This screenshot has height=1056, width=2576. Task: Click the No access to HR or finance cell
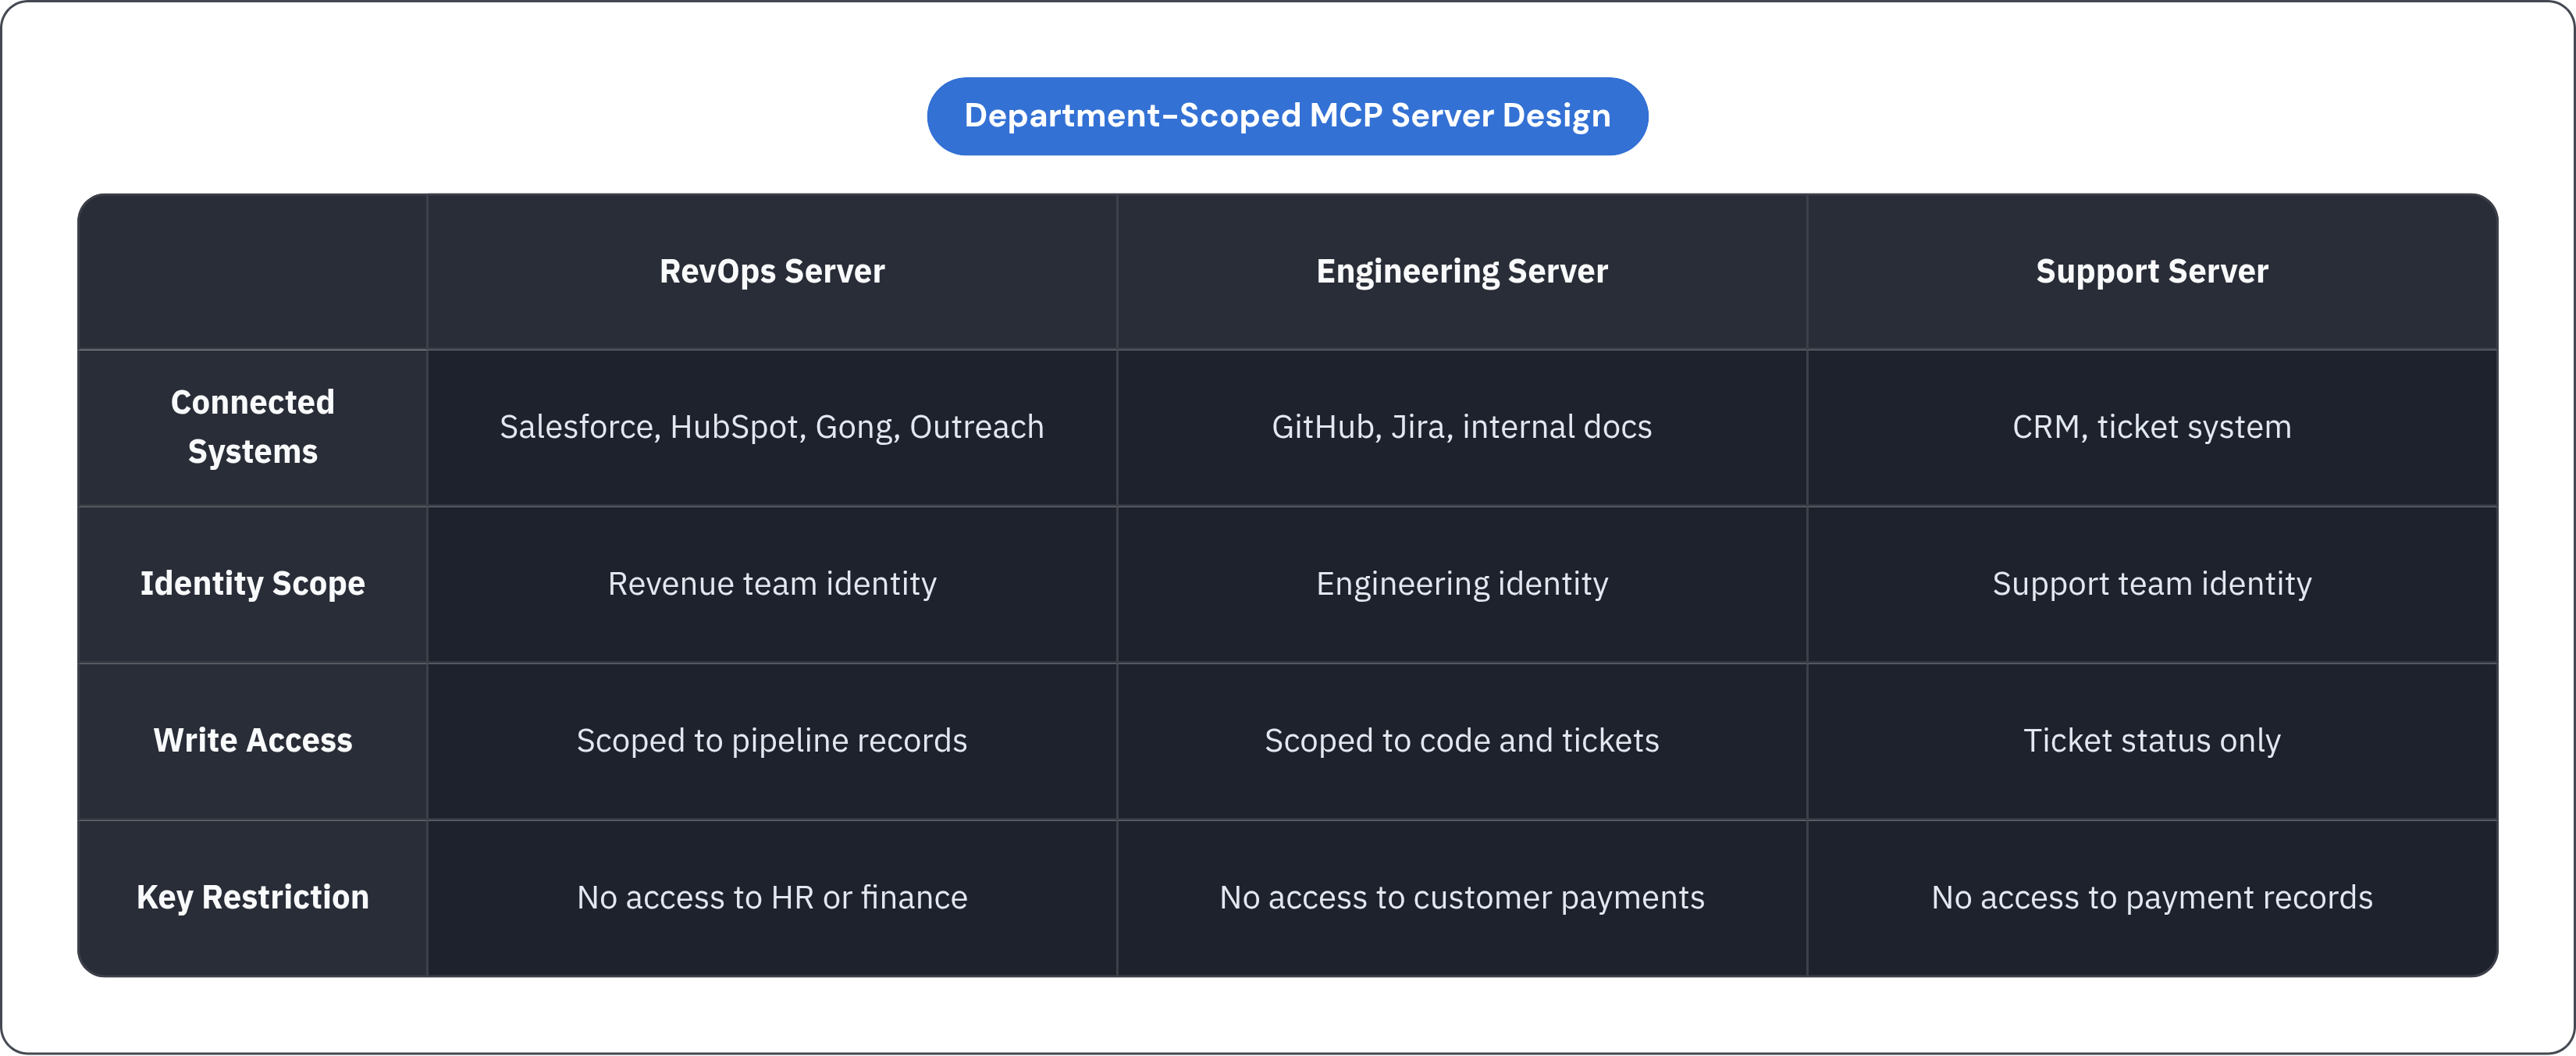(x=772, y=898)
